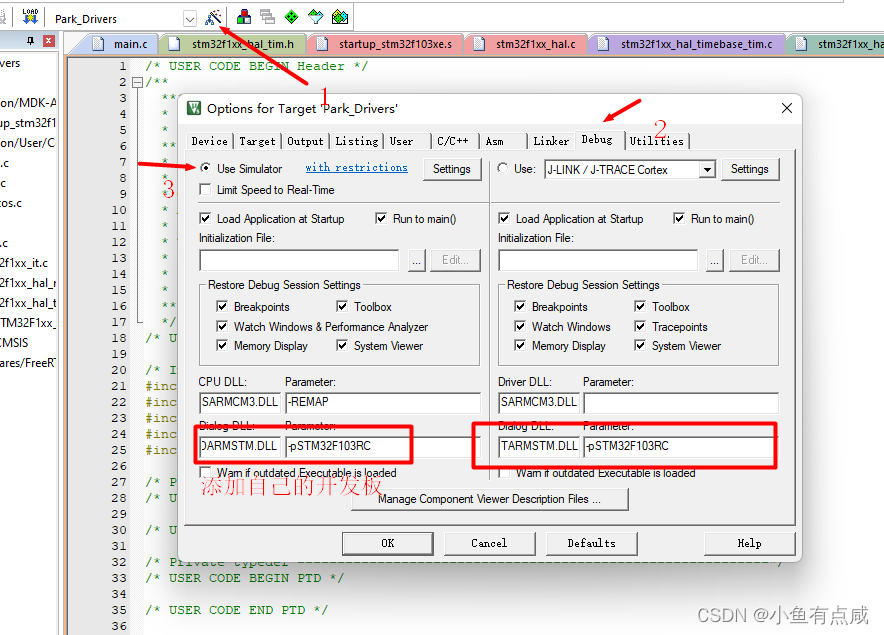
Task: Click the DARMSTM.DLL Dialog DLL field
Action: tap(240, 447)
